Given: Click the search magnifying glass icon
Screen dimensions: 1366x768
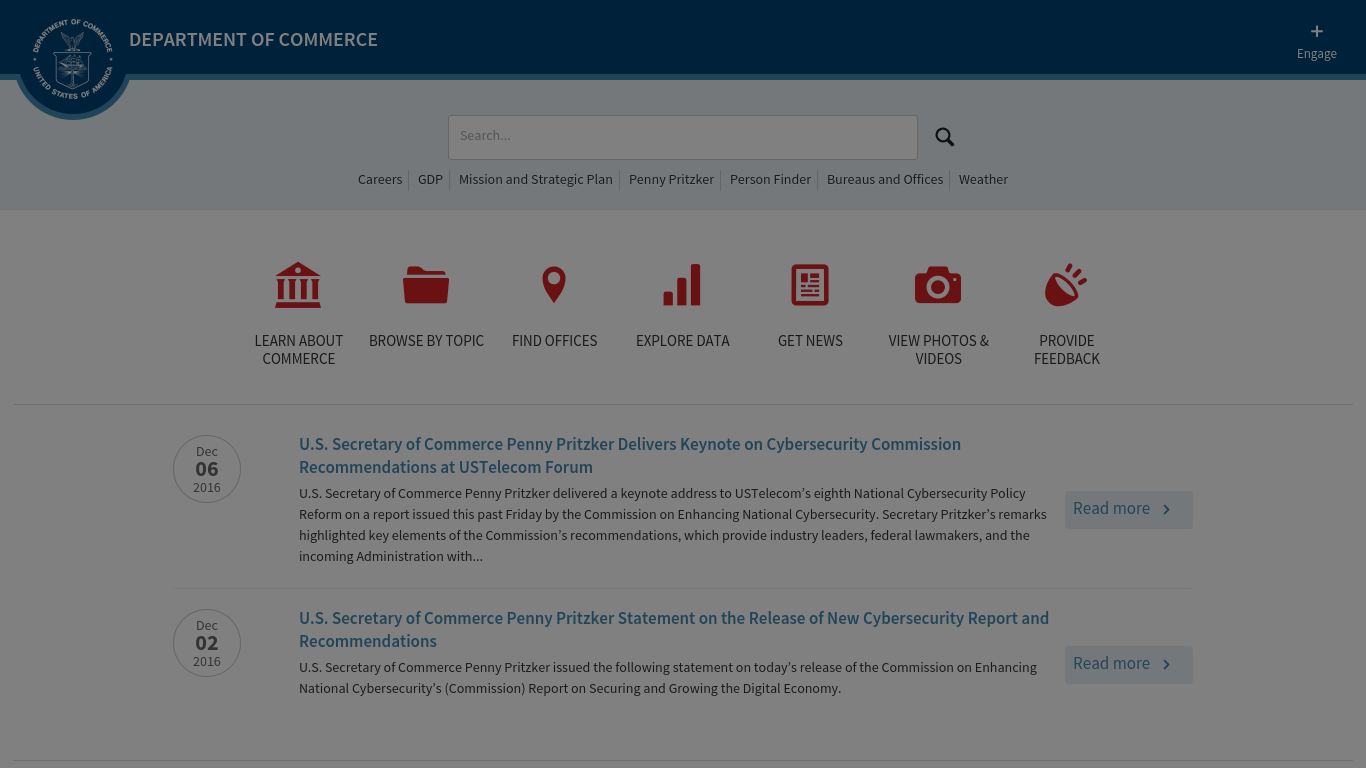Looking at the screenshot, I should coord(944,137).
